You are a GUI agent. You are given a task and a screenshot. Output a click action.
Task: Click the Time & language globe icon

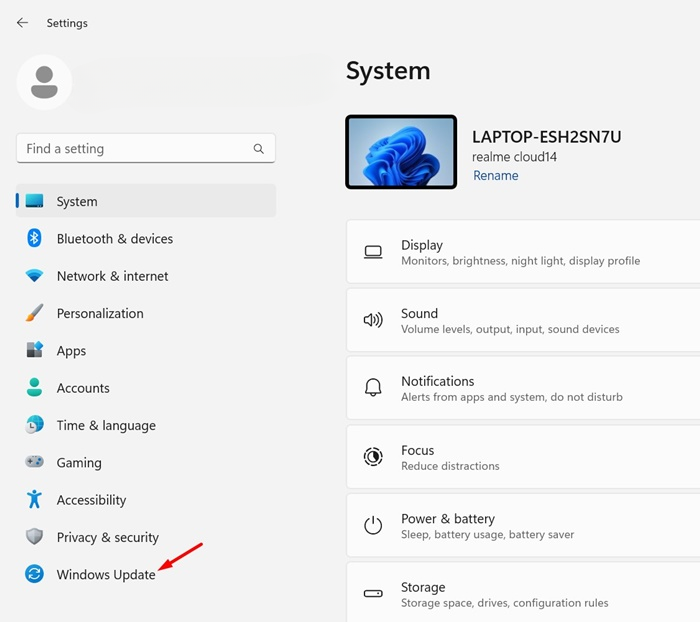(x=34, y=424)
